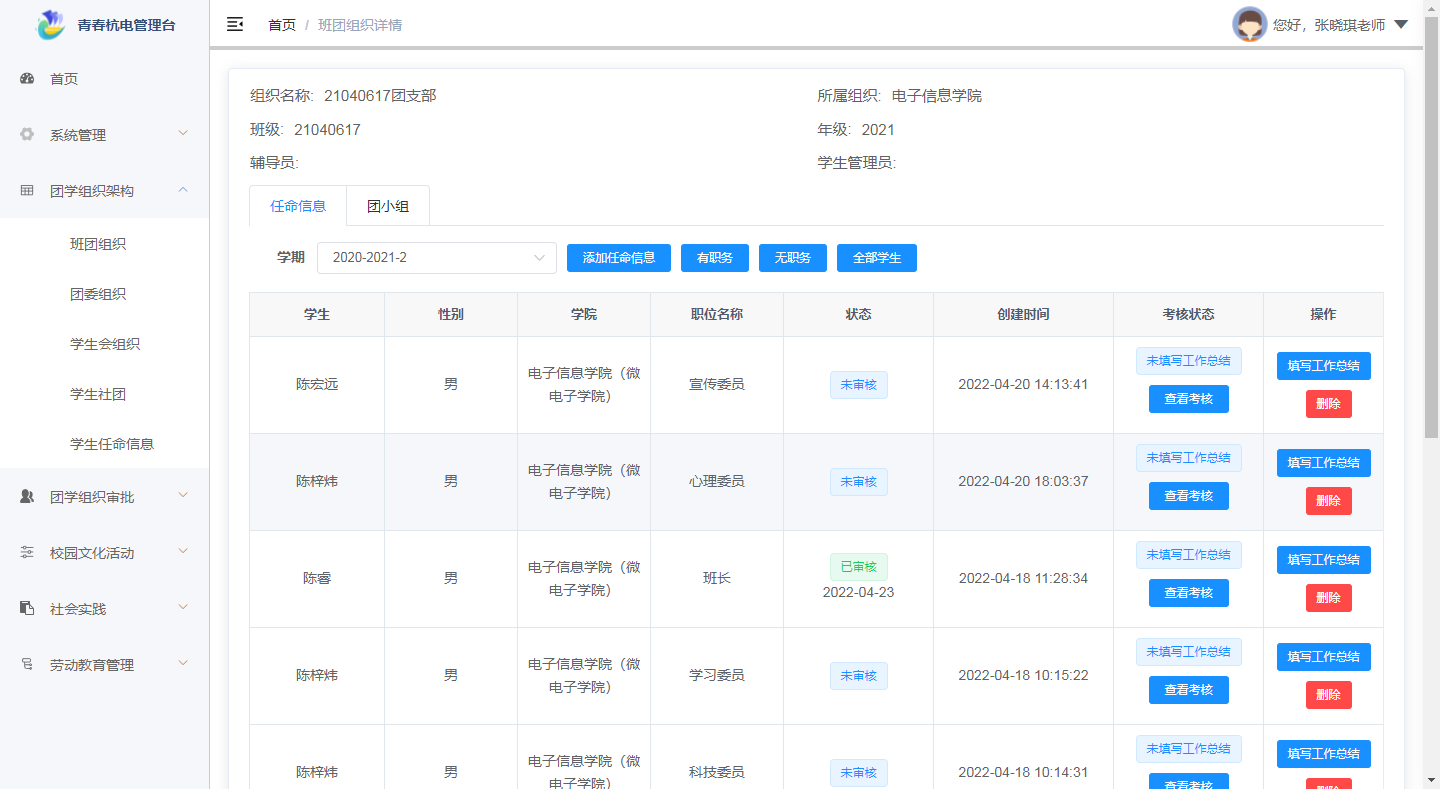Click 查看考核 in the 心理委员 row
The width and height of the screenshot is (1440, 789).
(1189, 496)
